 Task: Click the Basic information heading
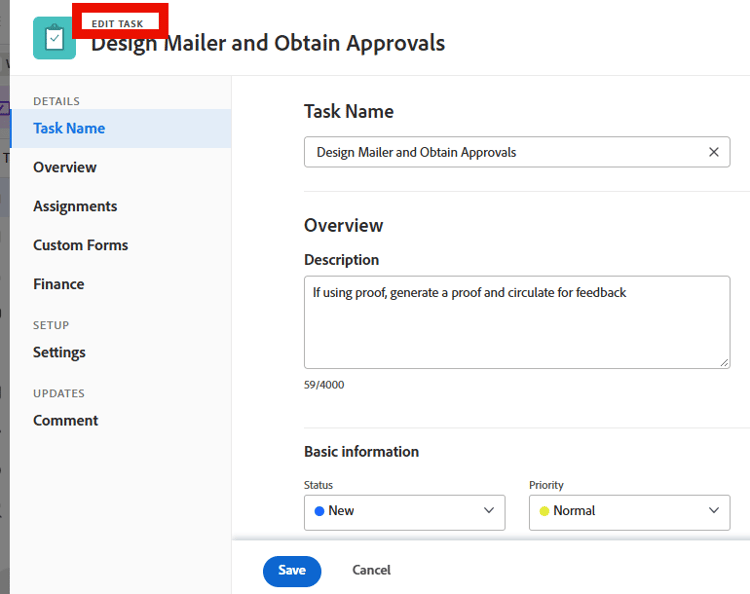point(361,451)
